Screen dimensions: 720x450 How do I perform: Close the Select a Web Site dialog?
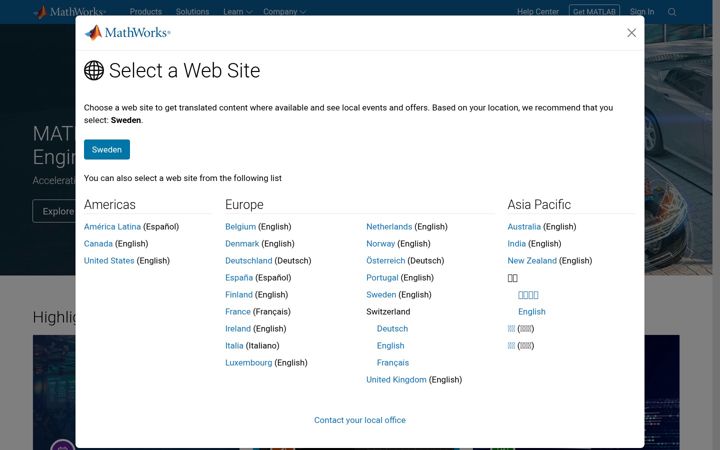(631, 33)
